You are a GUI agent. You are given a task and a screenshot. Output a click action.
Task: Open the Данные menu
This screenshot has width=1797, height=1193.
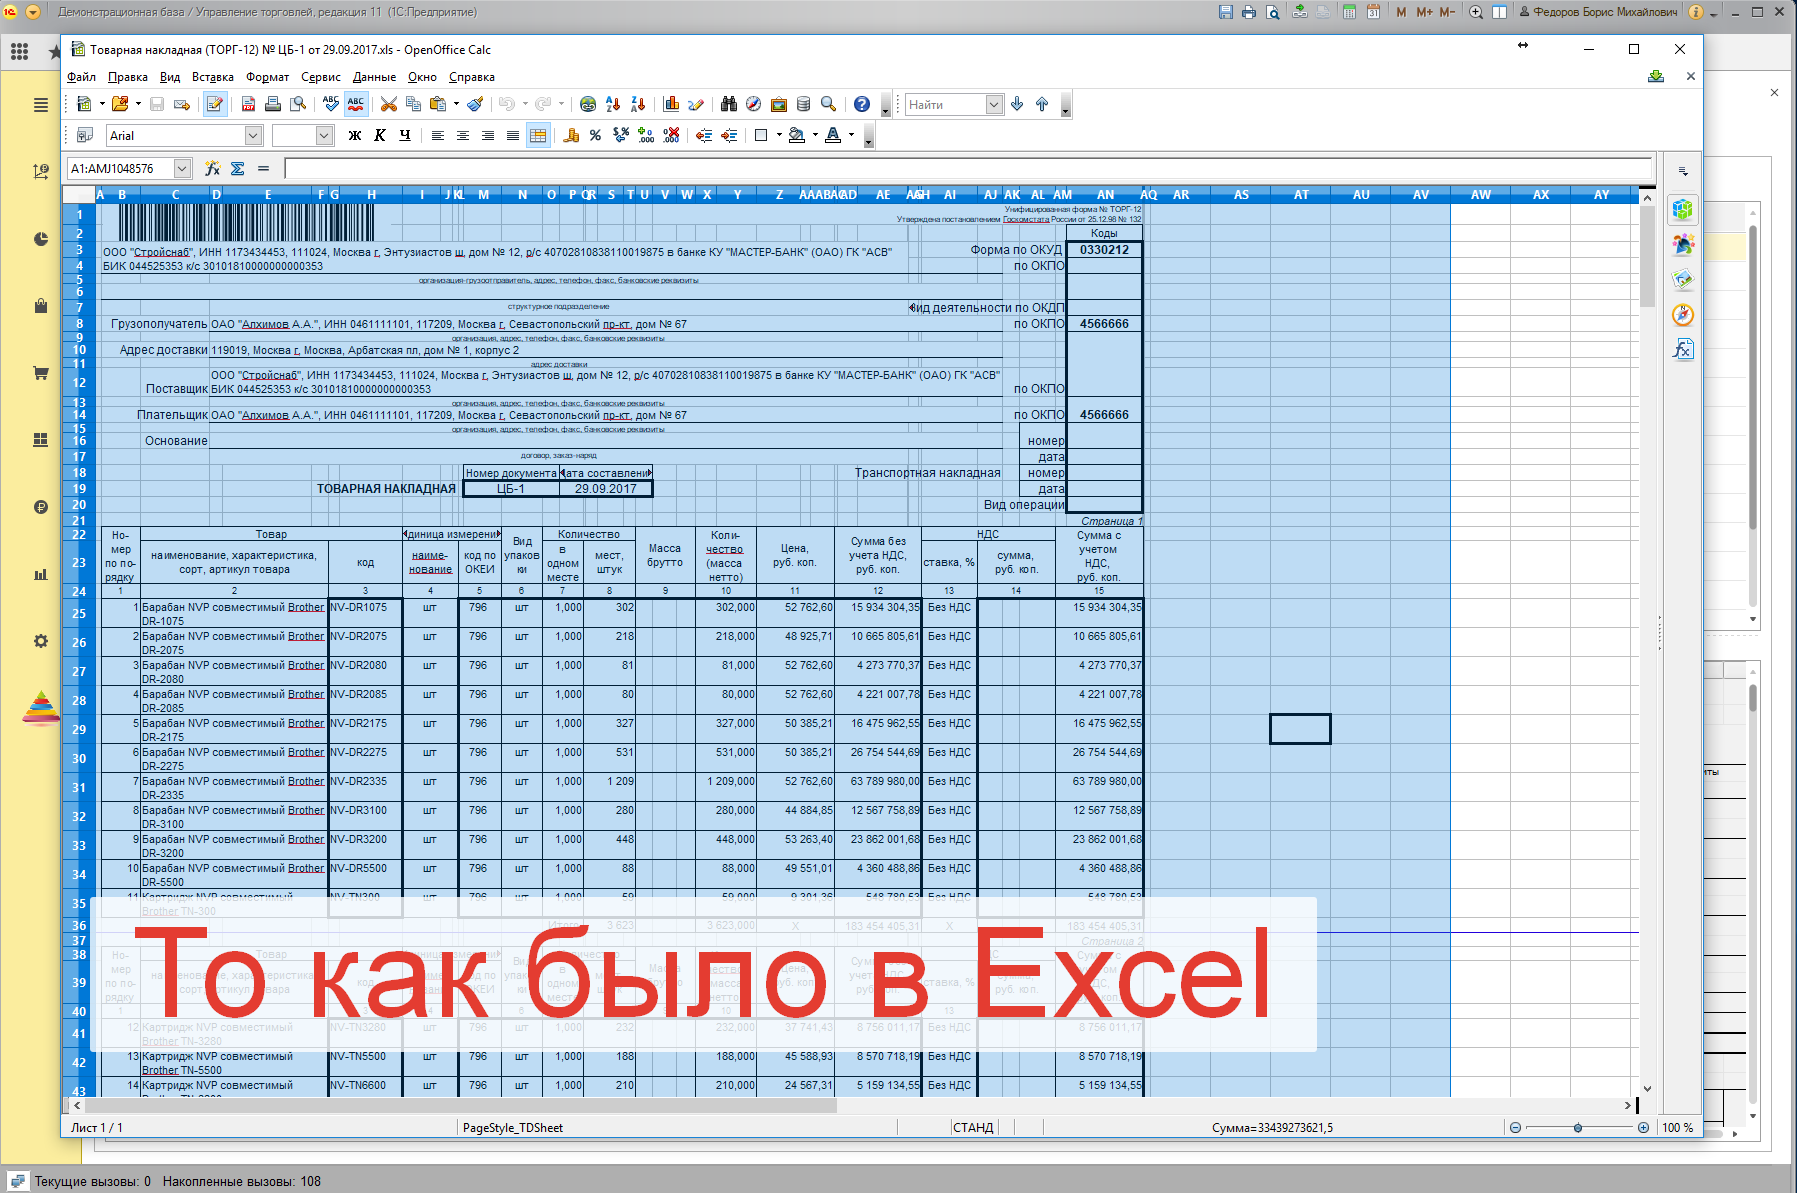[374, 77]
